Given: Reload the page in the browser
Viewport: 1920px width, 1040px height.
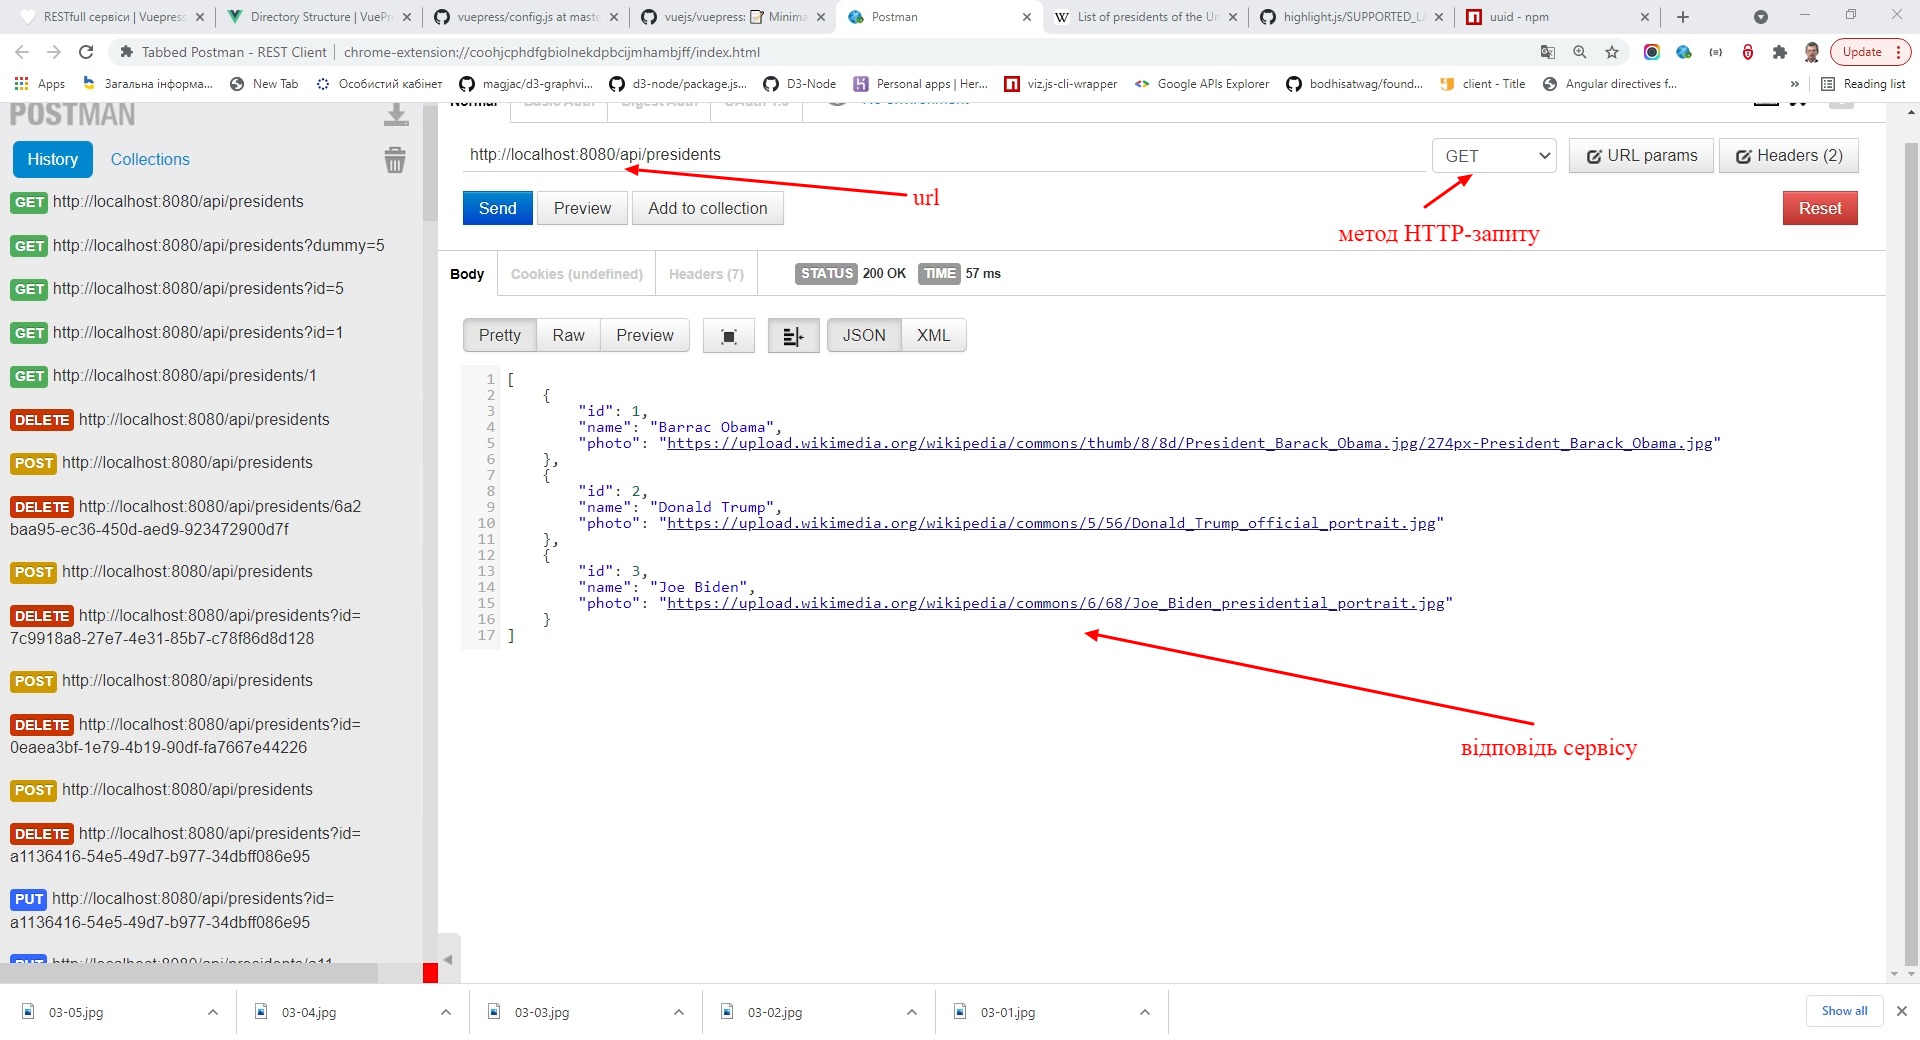Looking at the screenshot, I should (x=86, y=52).
